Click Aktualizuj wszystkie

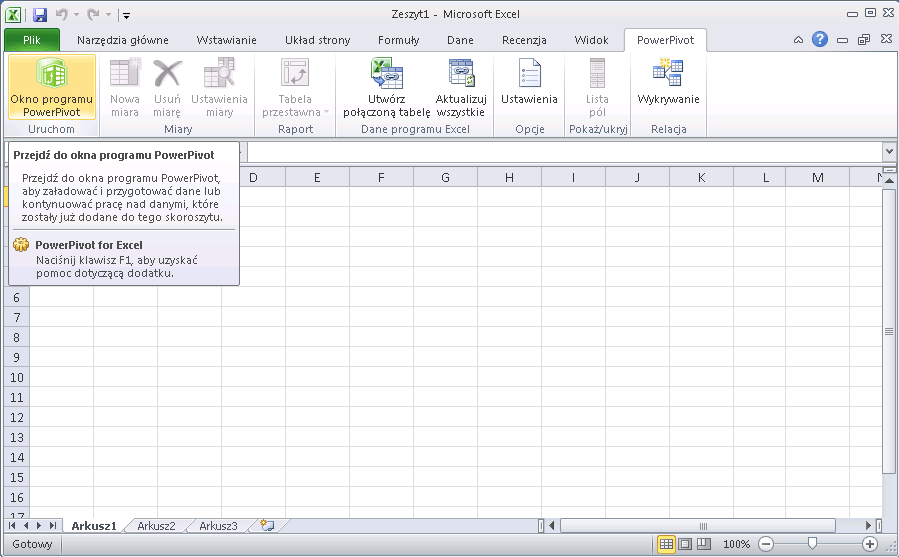point(461,87)
